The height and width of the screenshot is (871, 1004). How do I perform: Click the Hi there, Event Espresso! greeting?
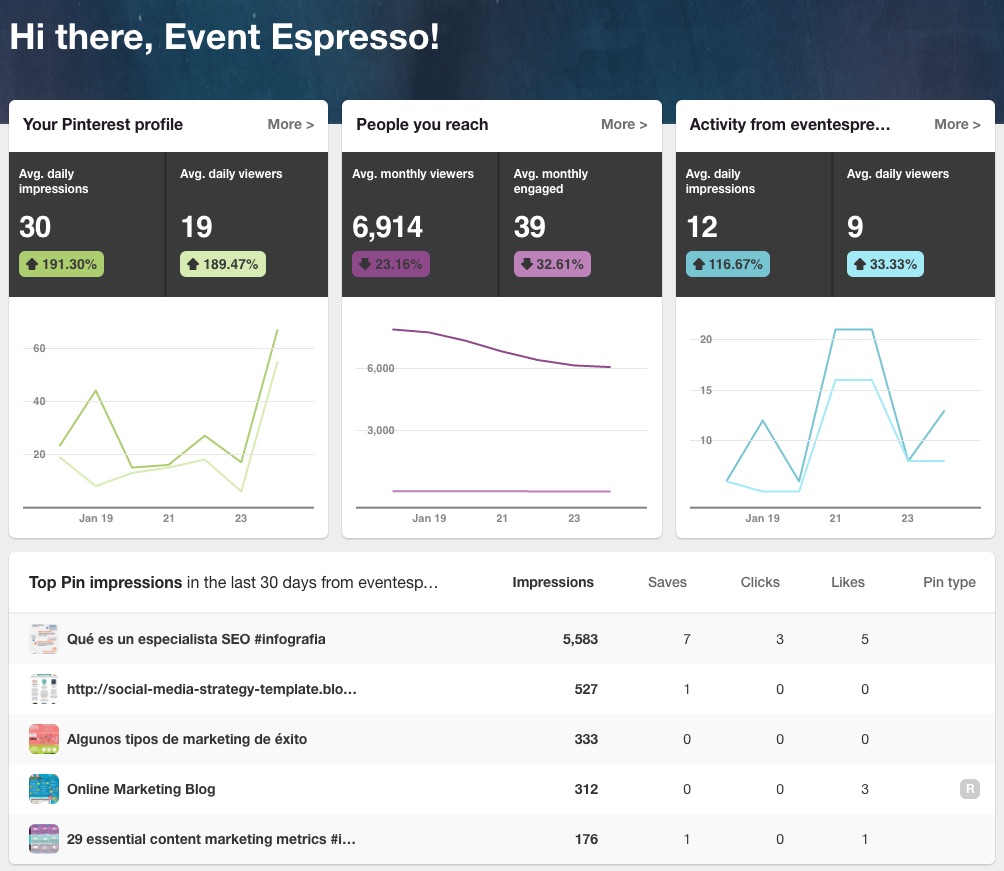(x=225, y=37)
